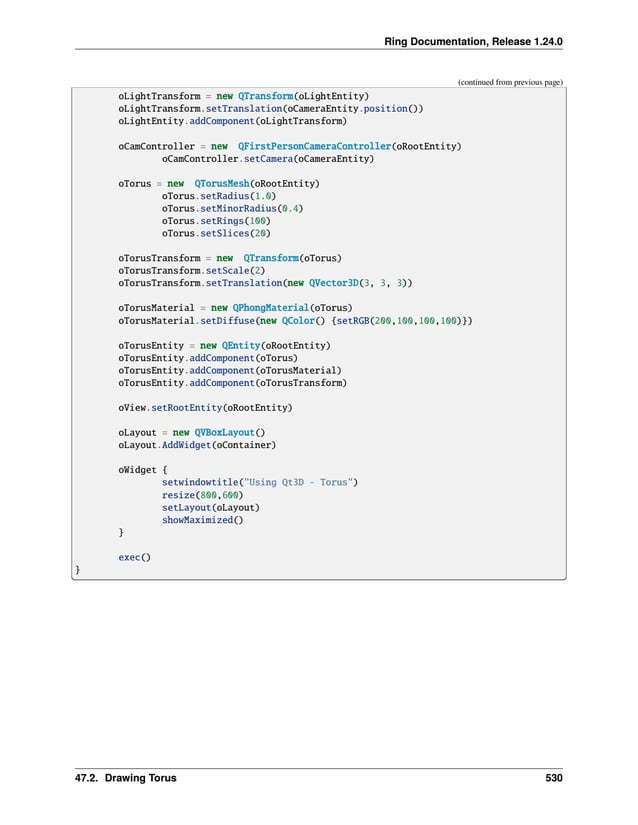Image resolution: width=638 pixels, height=825 pixels.
Task: Click the line 'oTorus.setSlices(20)'
Action: (x=216, y=233)
